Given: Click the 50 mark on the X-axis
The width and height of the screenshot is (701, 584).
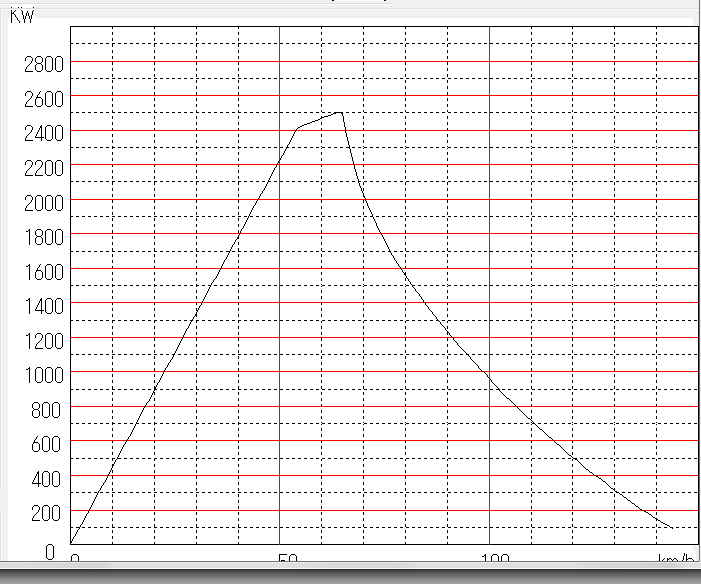Looking at the screenshot, I should point(285,558).
